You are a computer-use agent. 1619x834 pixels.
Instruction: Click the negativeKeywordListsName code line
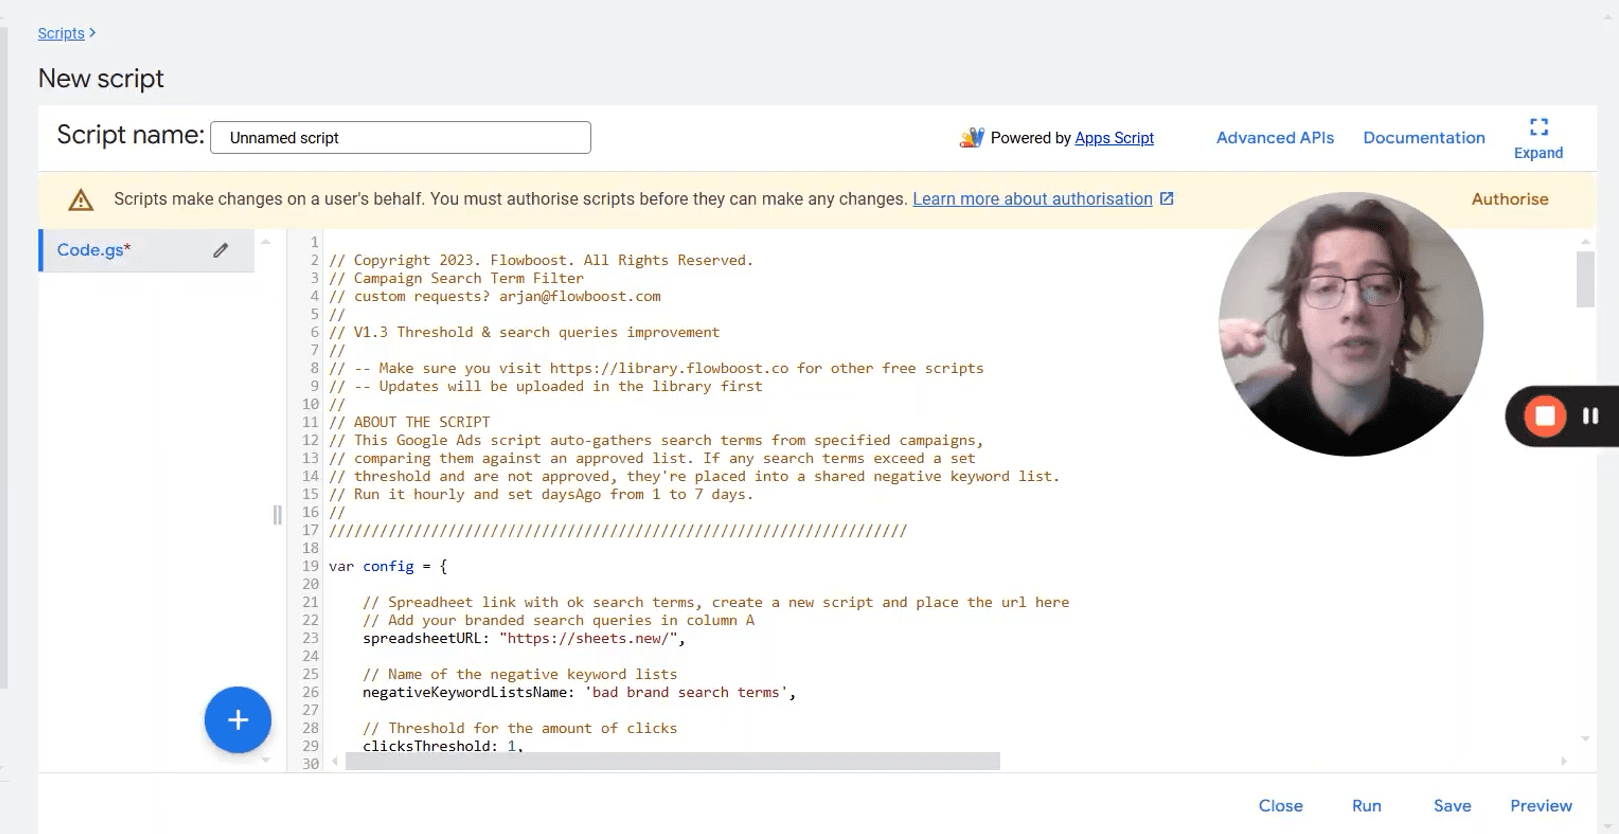579,692
